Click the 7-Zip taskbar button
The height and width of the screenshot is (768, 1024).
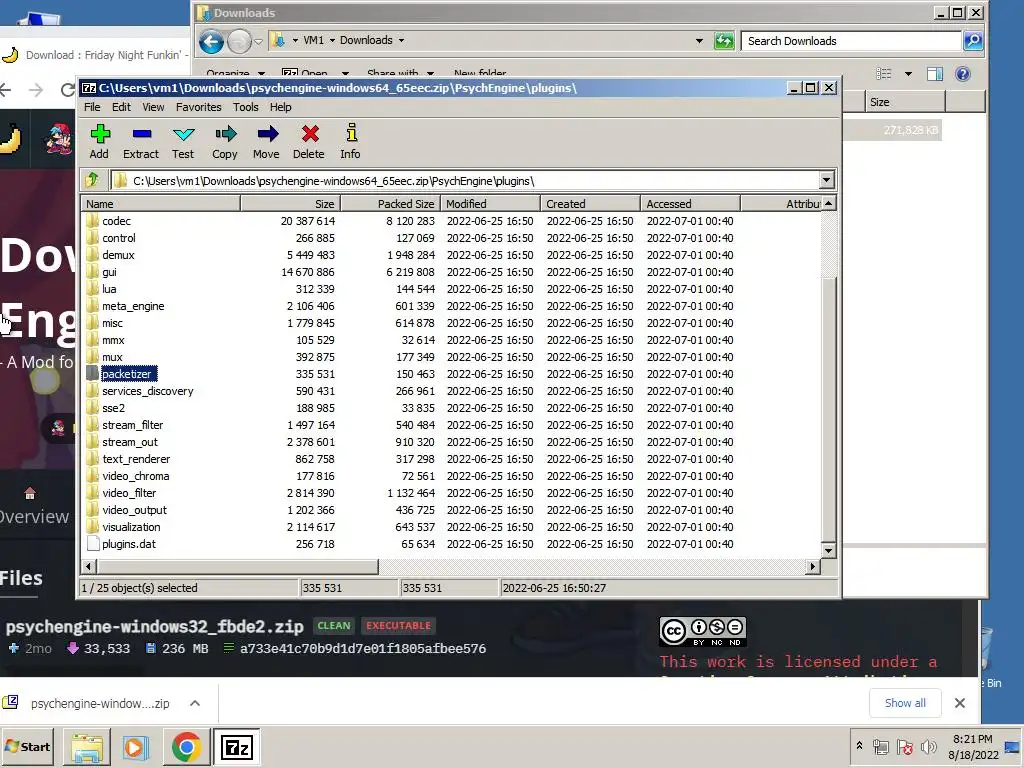(x=236, y=747)
